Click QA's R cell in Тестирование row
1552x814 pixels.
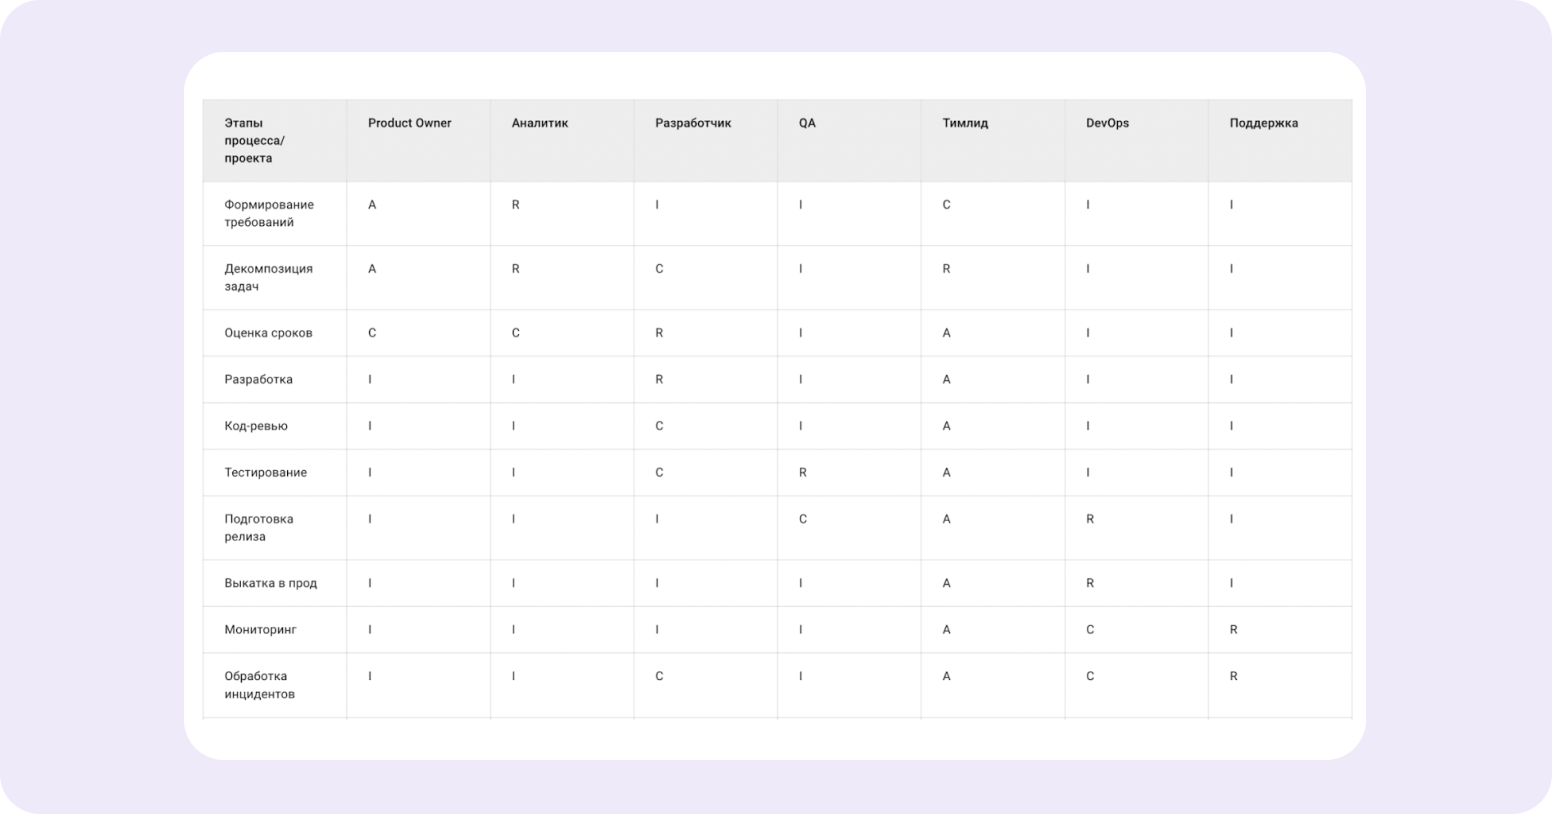(803, 472)
